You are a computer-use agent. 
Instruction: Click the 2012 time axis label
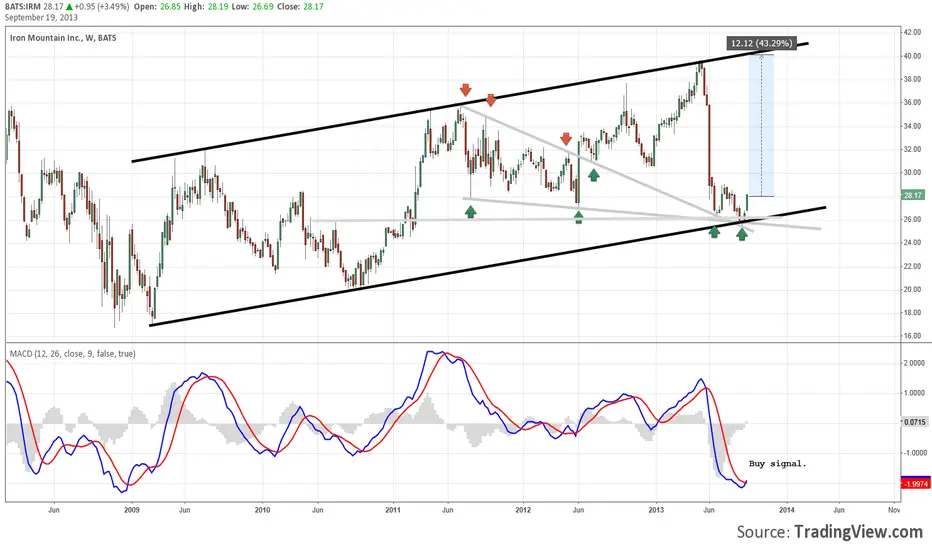[523, 510]
